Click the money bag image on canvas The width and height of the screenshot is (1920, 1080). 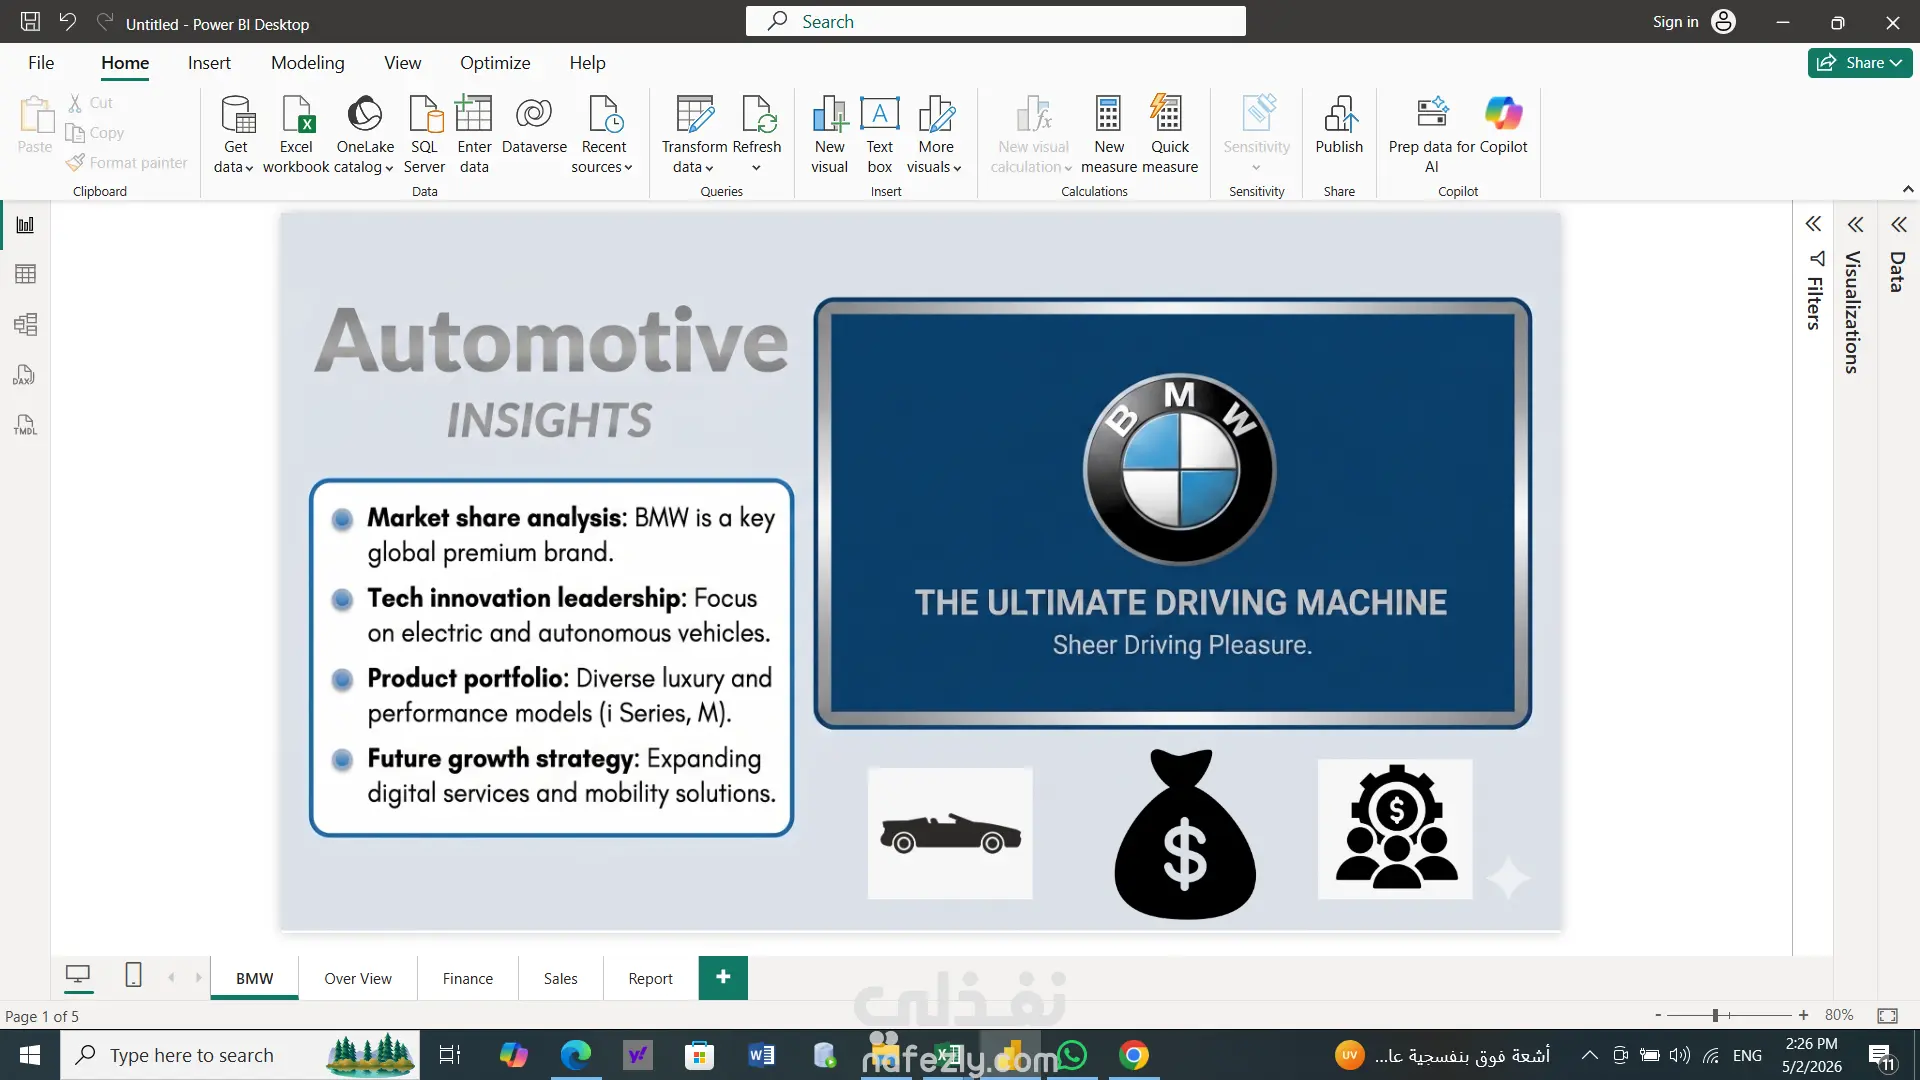click(x=1185, y=834)
